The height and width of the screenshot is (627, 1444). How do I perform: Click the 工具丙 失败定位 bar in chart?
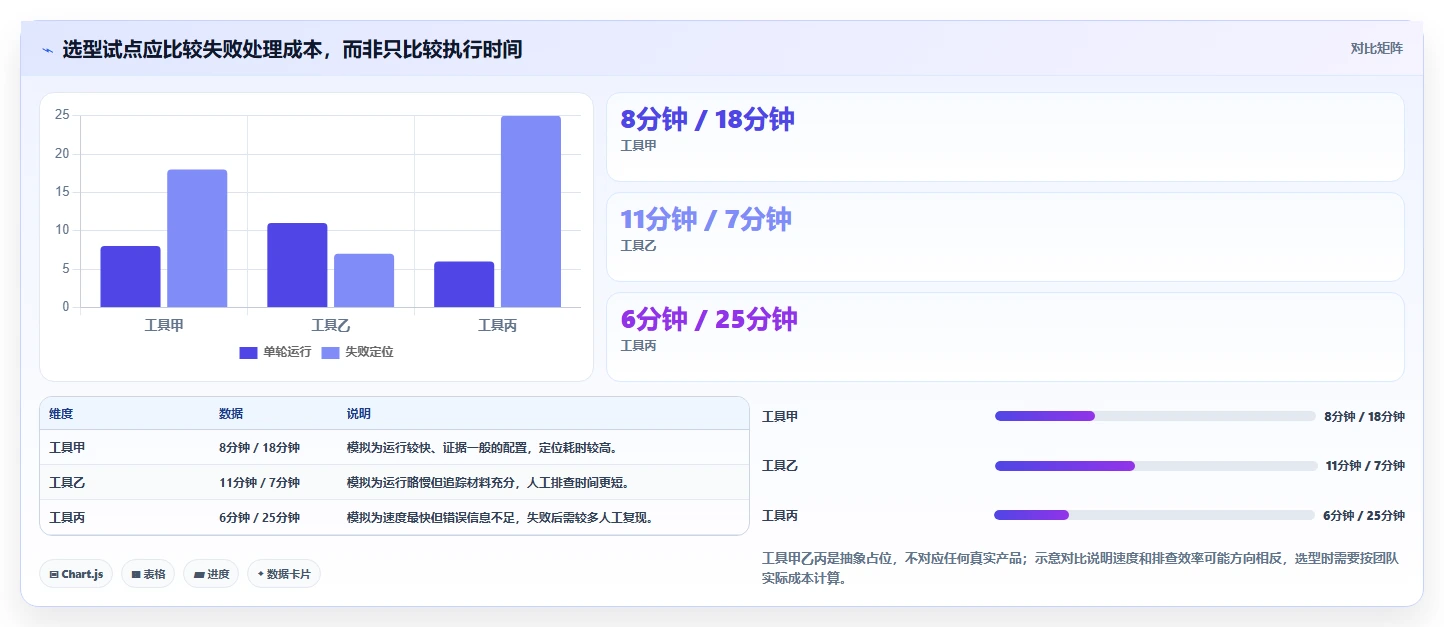pyautogui.click(x=531, y=211)
